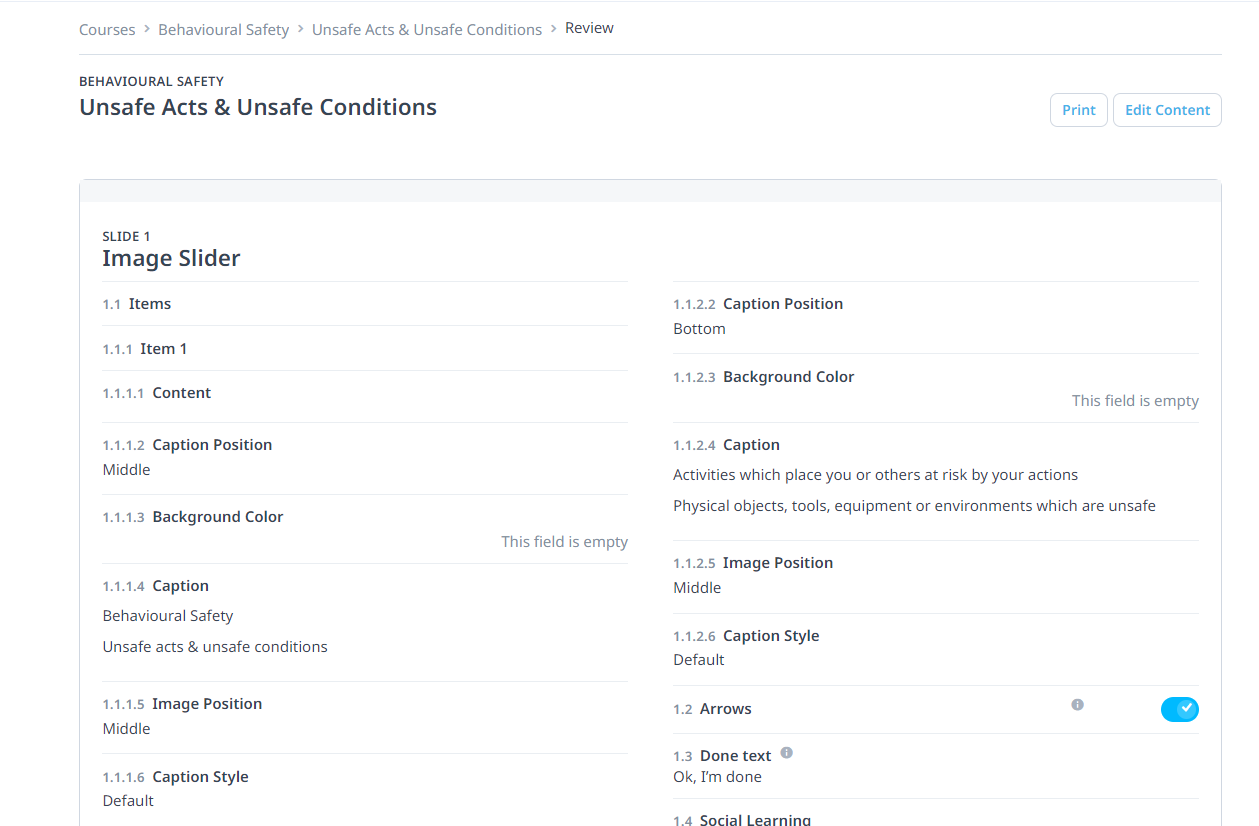Click the 1.1 Items heading
1259x826 pixels.
137,304
